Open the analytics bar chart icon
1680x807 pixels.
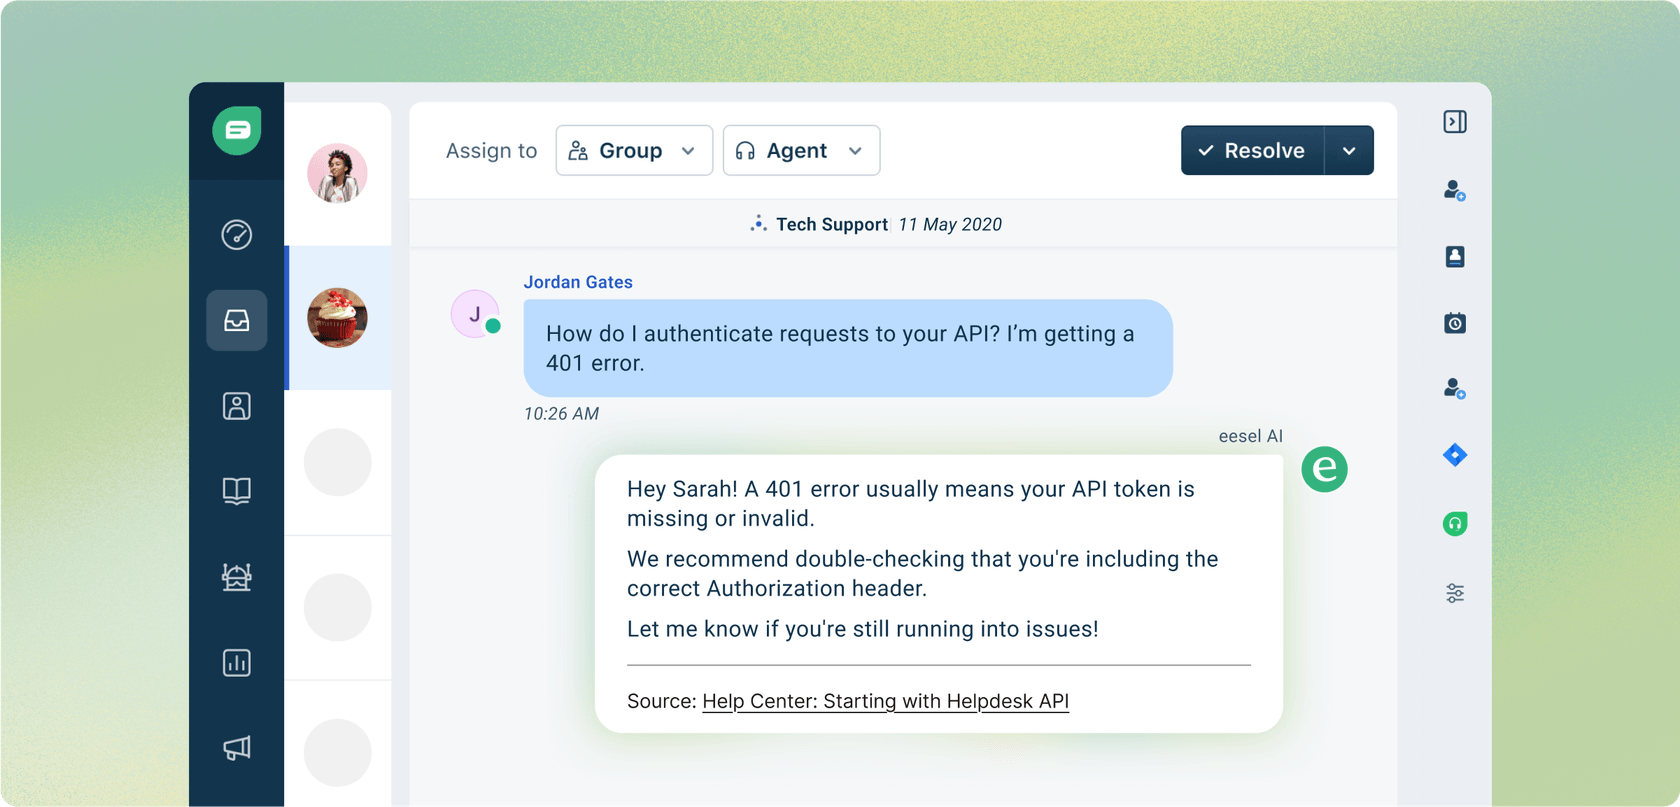click(237, 663)
